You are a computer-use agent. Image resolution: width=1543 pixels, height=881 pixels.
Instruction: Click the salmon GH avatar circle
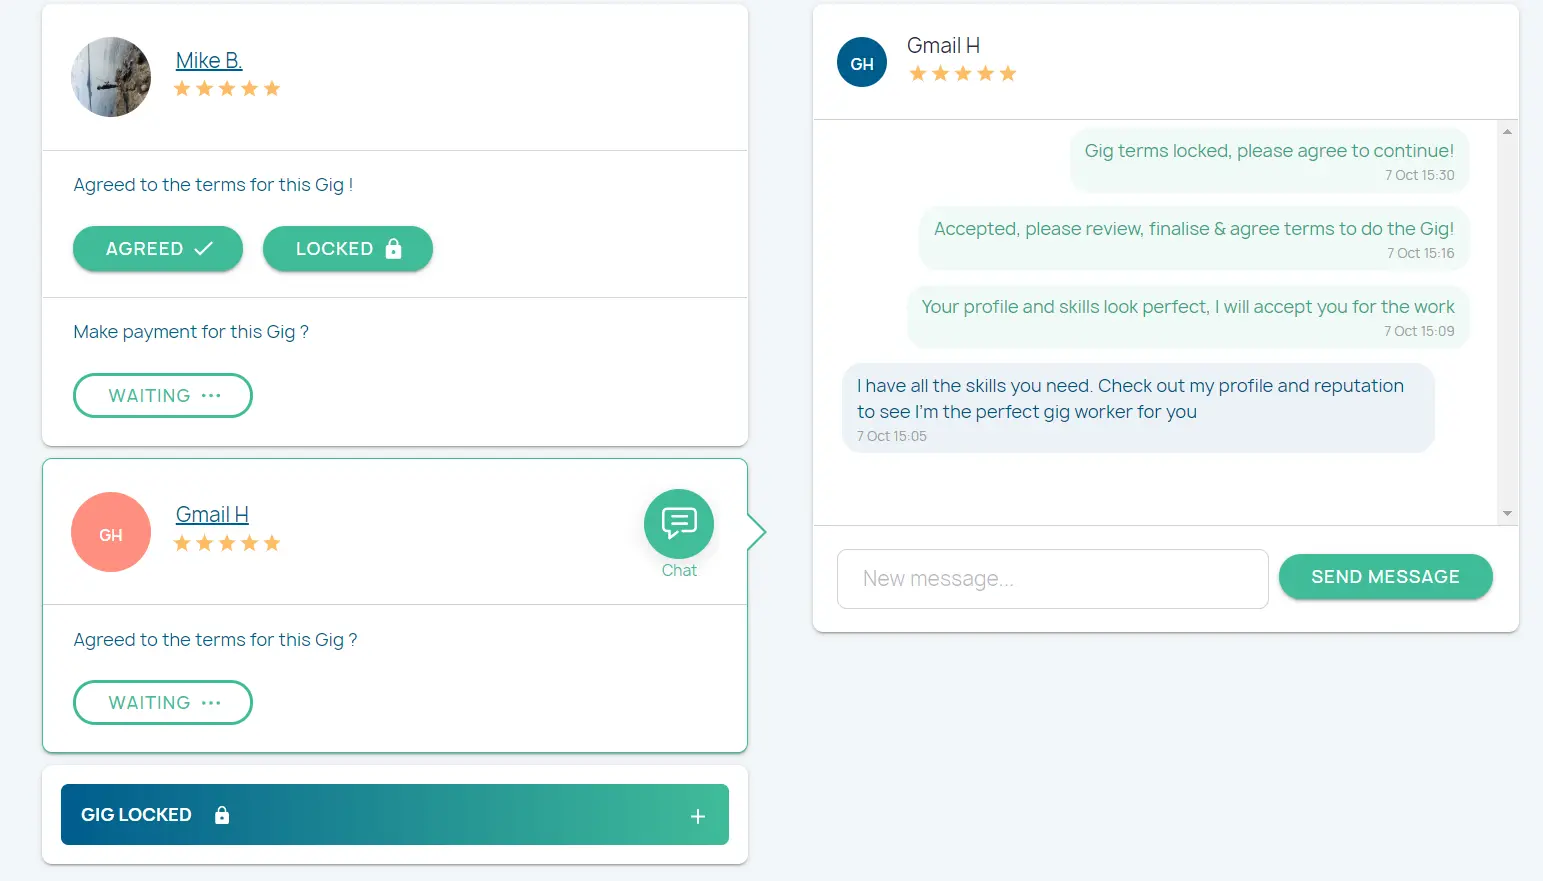pos(111,532)
